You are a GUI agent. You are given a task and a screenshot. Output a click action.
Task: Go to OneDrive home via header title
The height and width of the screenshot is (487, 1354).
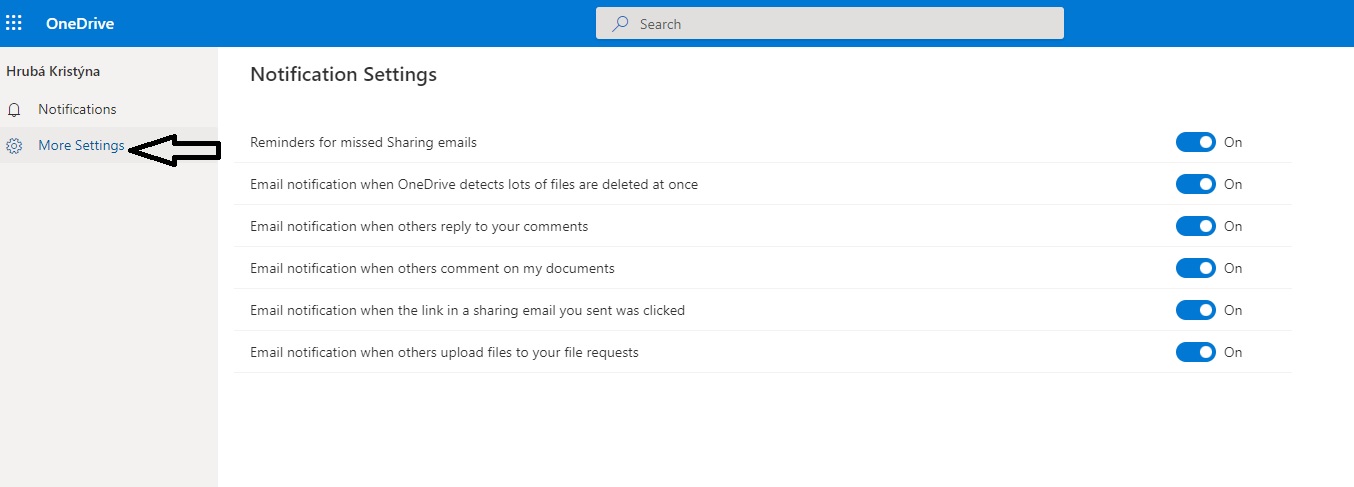click(80, 24)
